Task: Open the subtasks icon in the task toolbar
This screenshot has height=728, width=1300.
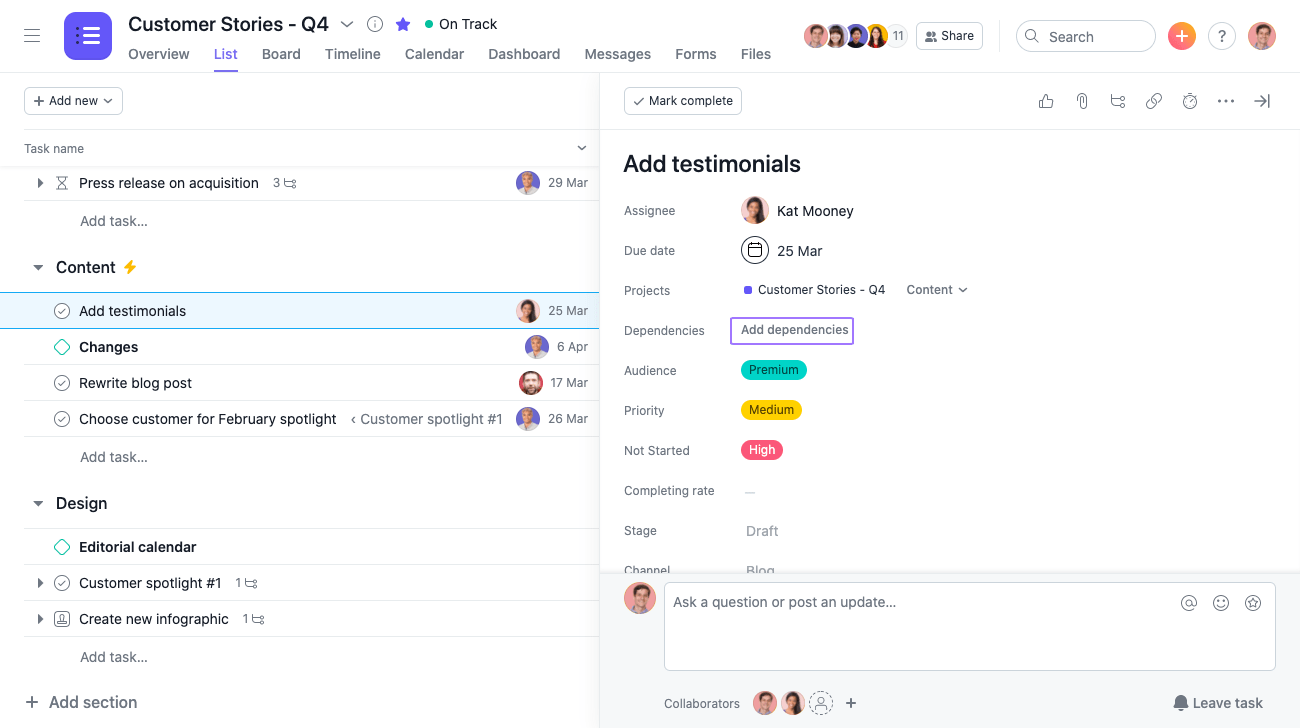Action: [x=1117, y=101]
